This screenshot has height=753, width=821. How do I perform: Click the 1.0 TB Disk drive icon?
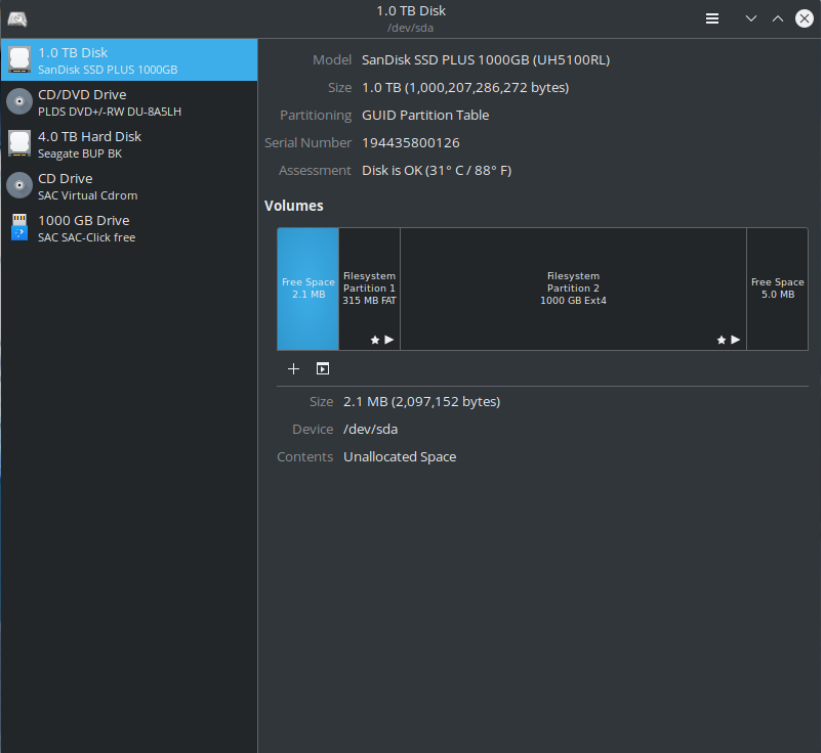pos(19,60)
